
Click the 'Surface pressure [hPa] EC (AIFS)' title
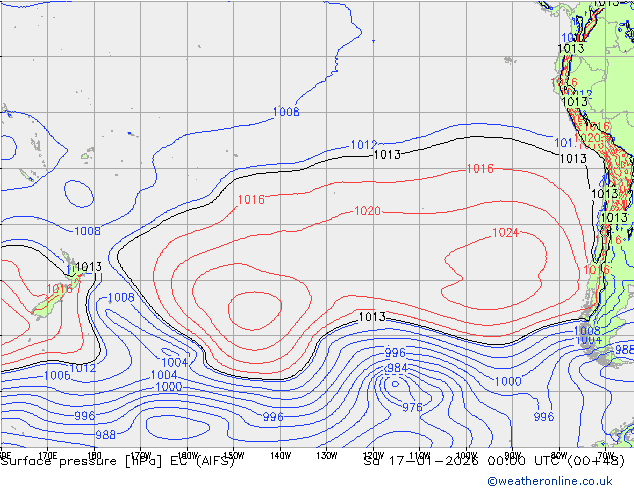pyautogui.click(x=117, y=461)
